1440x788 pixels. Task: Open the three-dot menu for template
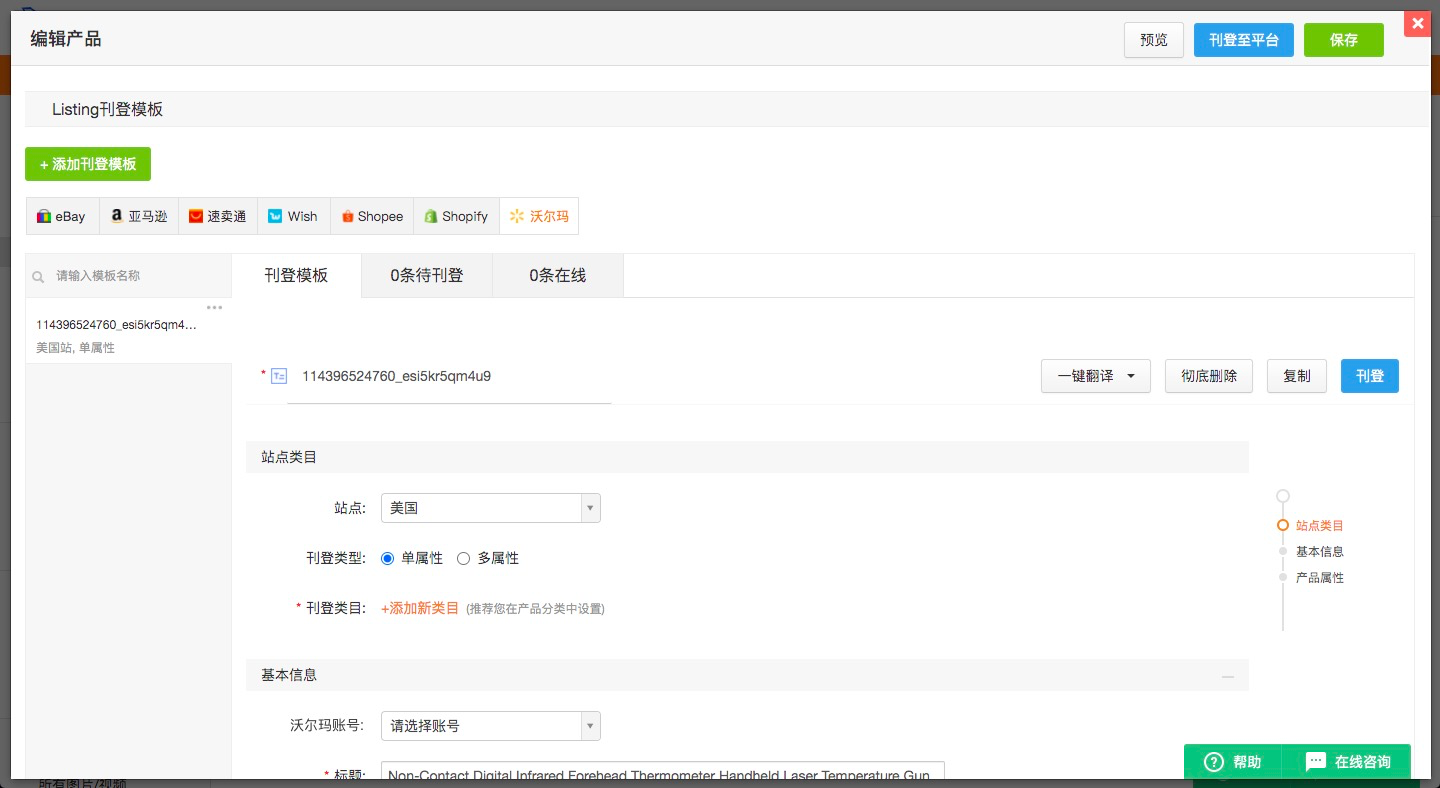point(214,307)
